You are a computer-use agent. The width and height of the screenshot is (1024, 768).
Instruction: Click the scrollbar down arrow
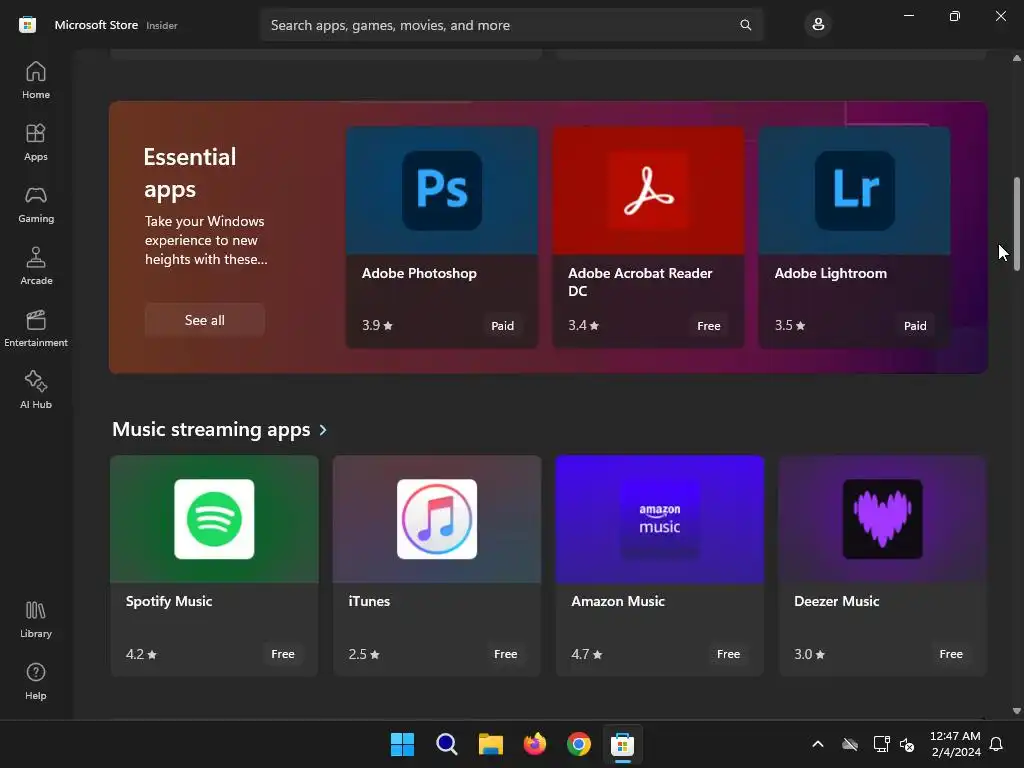pyautogui.click(x=1017, y=711)
